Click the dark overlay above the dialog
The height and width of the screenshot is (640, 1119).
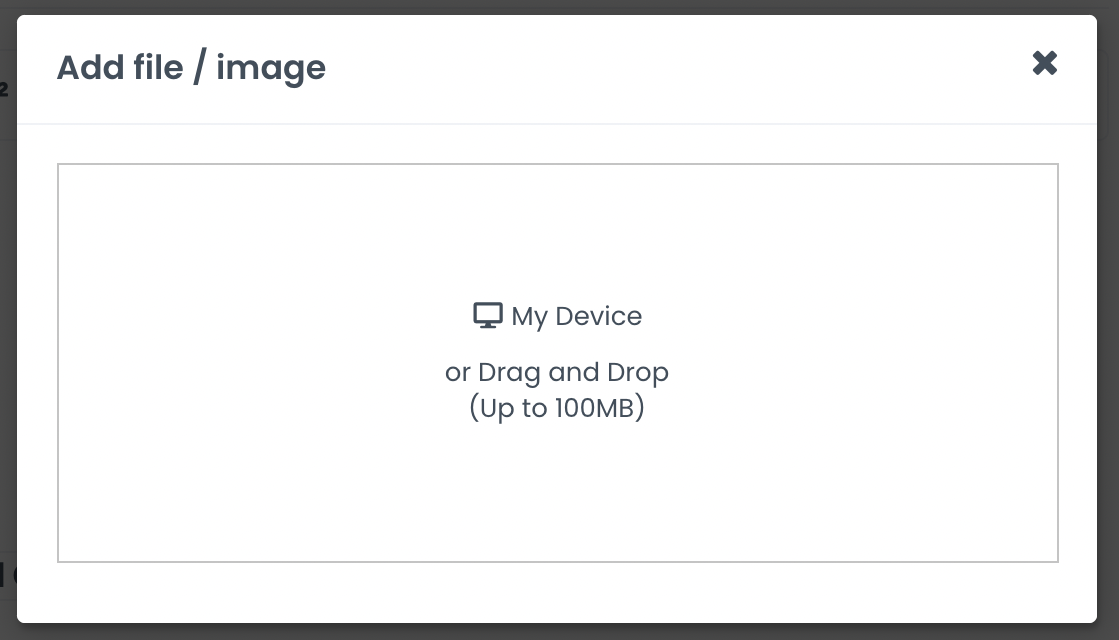(560, 6)
